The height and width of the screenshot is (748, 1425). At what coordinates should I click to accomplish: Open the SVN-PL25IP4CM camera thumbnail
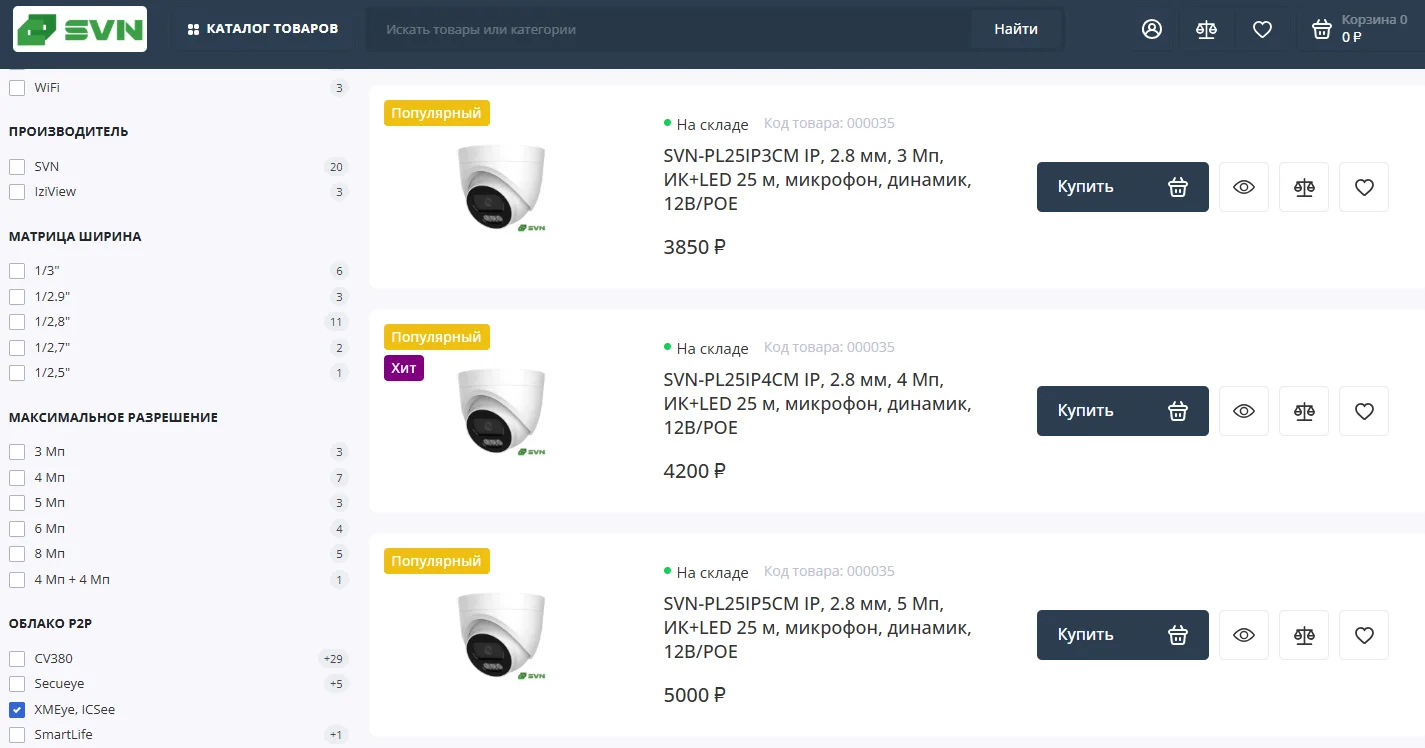502,413
